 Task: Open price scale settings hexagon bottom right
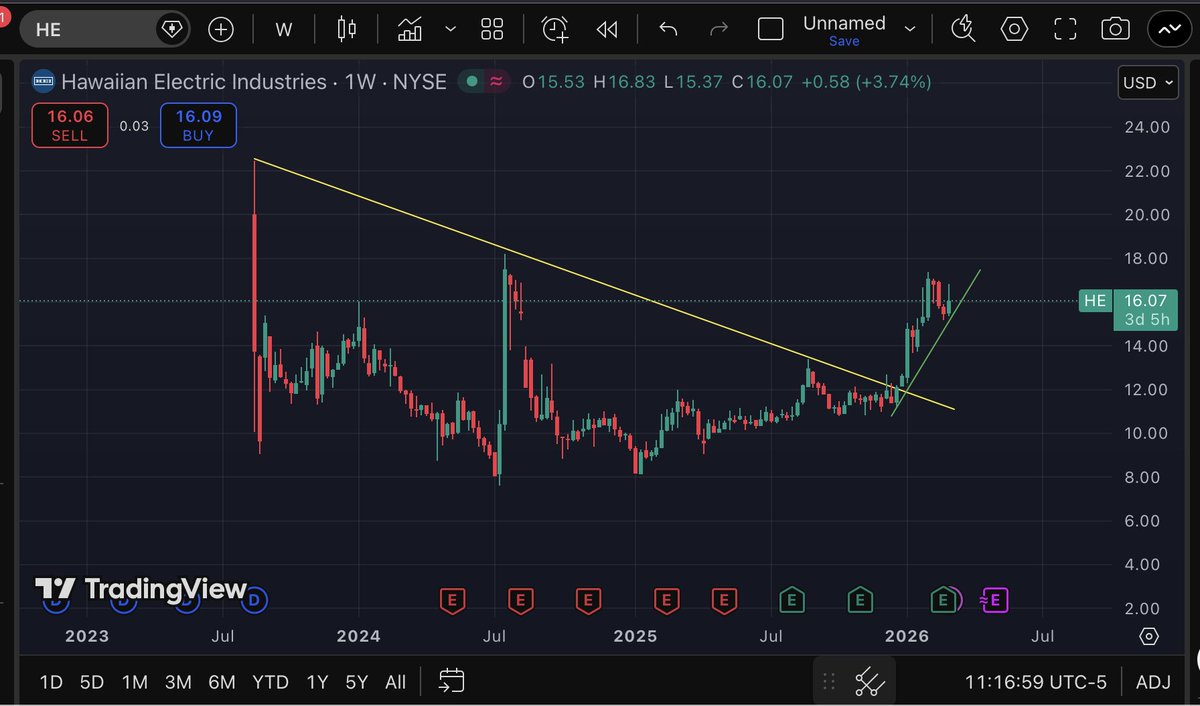(1149, 636)
